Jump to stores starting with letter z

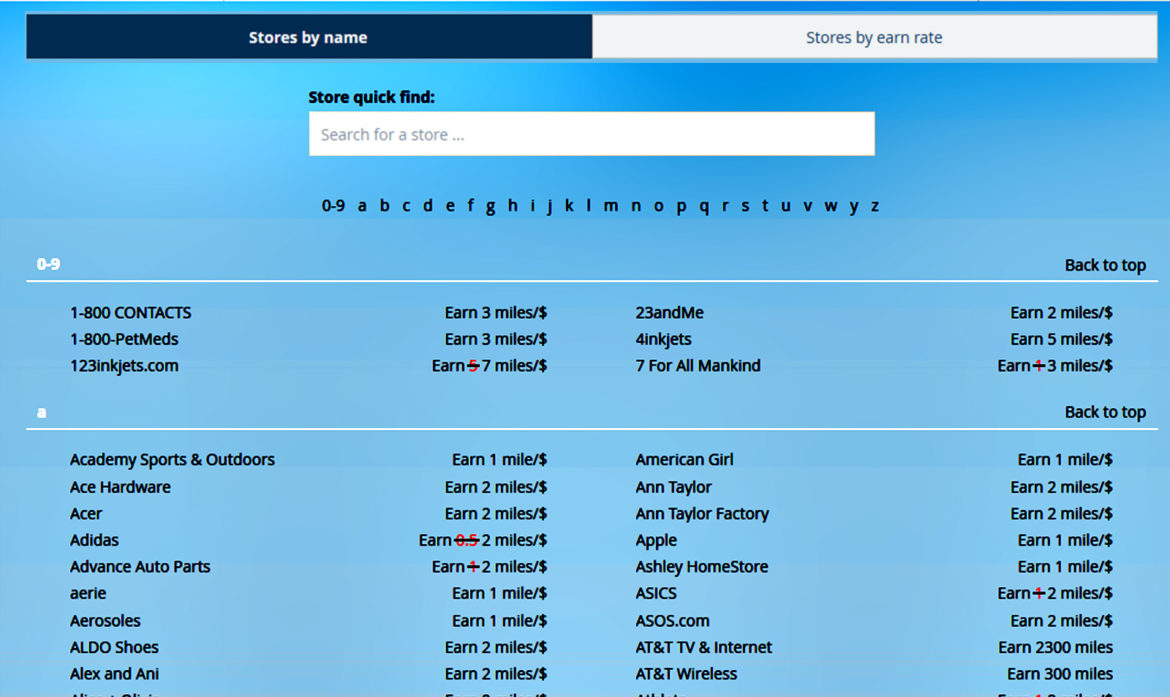[875, 205]
